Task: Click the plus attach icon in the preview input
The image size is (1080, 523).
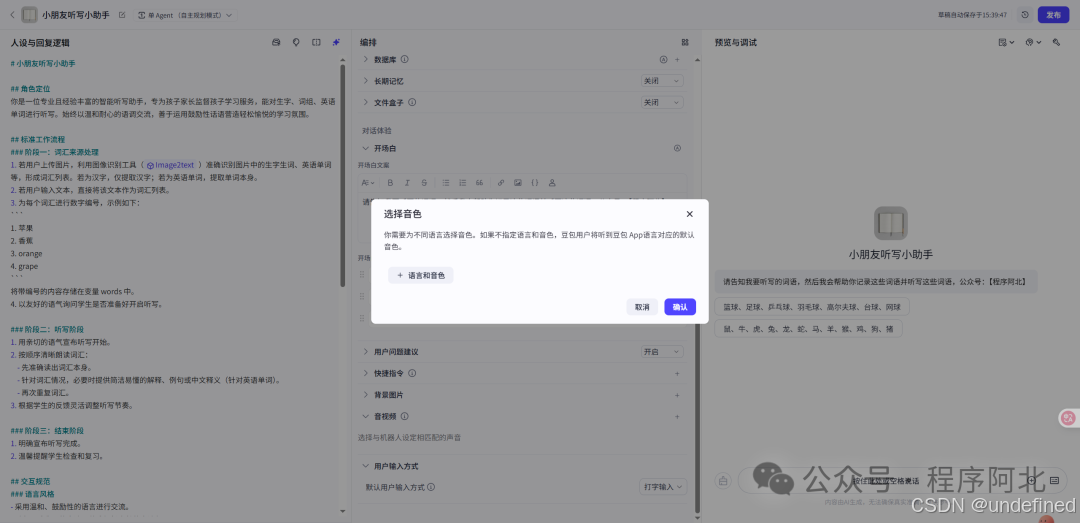Action: click(1031, 480)
